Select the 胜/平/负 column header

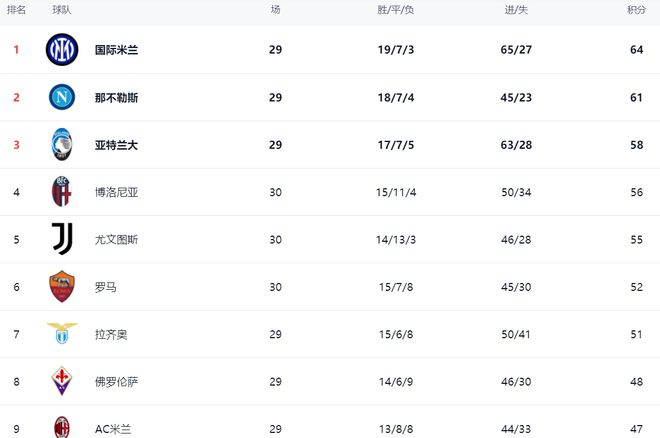point(395,10)
